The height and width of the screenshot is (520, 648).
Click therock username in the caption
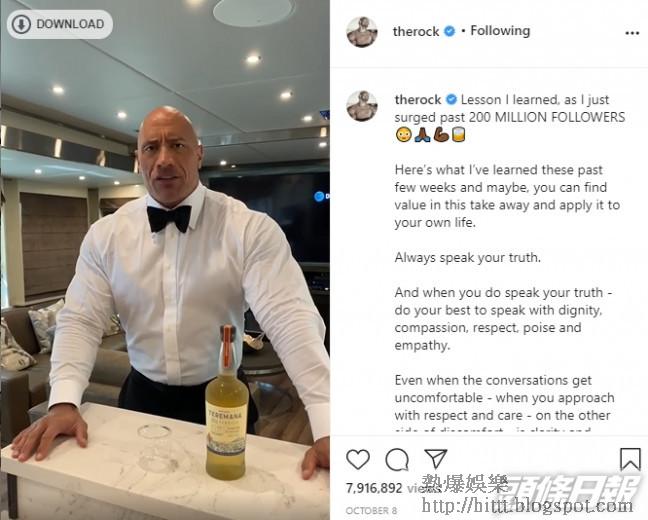pyautogui.click(x=418, y=100)
